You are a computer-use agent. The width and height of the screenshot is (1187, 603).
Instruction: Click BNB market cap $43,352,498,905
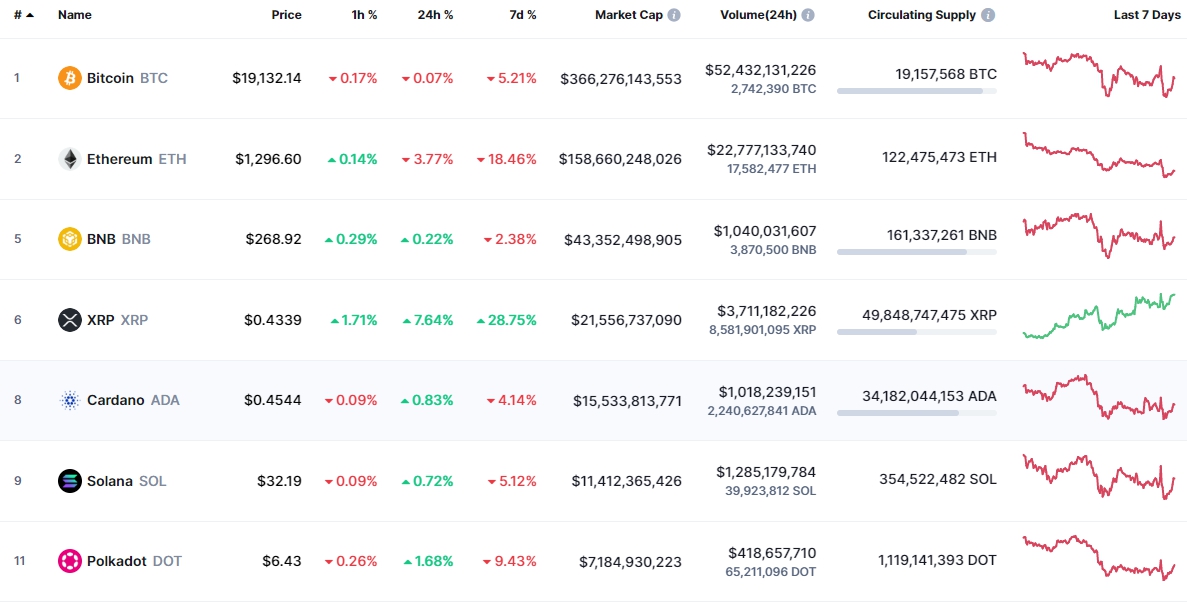623,240
